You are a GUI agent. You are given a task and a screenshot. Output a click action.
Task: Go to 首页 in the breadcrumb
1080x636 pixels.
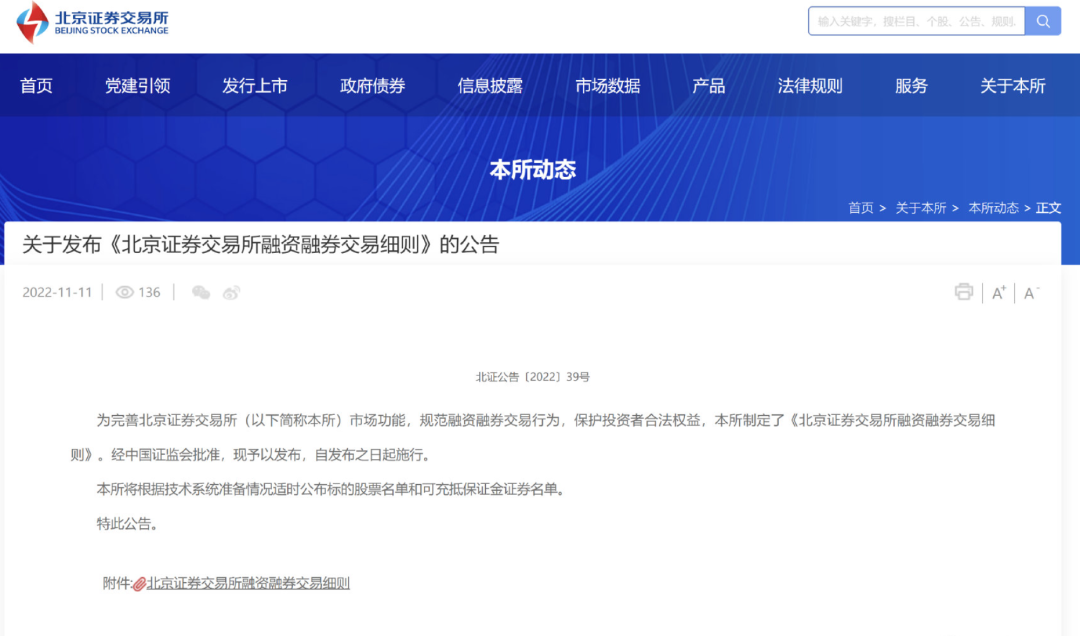860,208
